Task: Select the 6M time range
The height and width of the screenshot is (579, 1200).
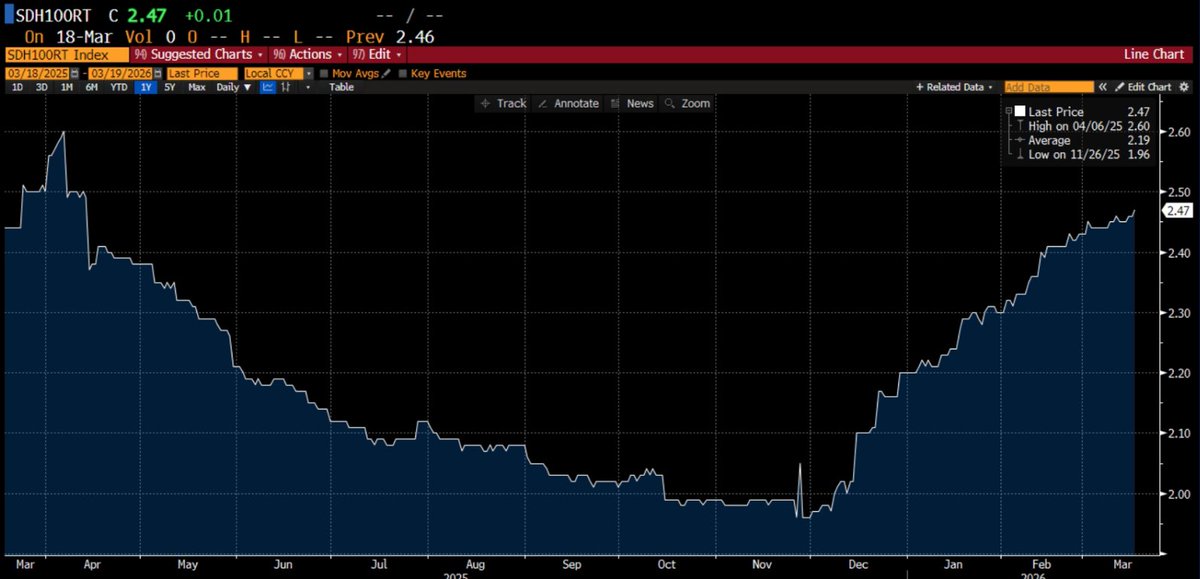Action: click(x=91, y=88)
